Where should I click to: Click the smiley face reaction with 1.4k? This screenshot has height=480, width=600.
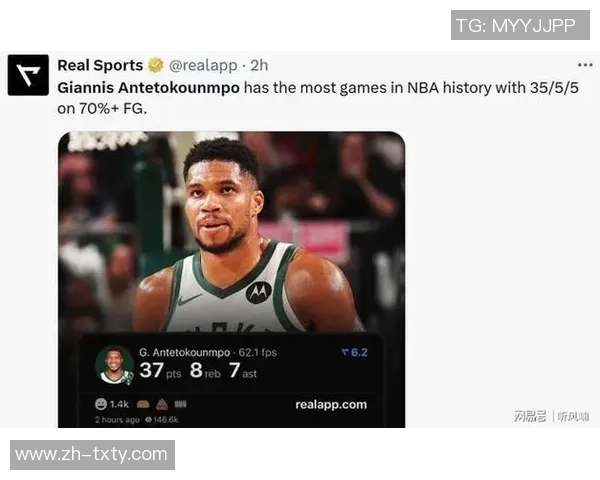point(101,404)
